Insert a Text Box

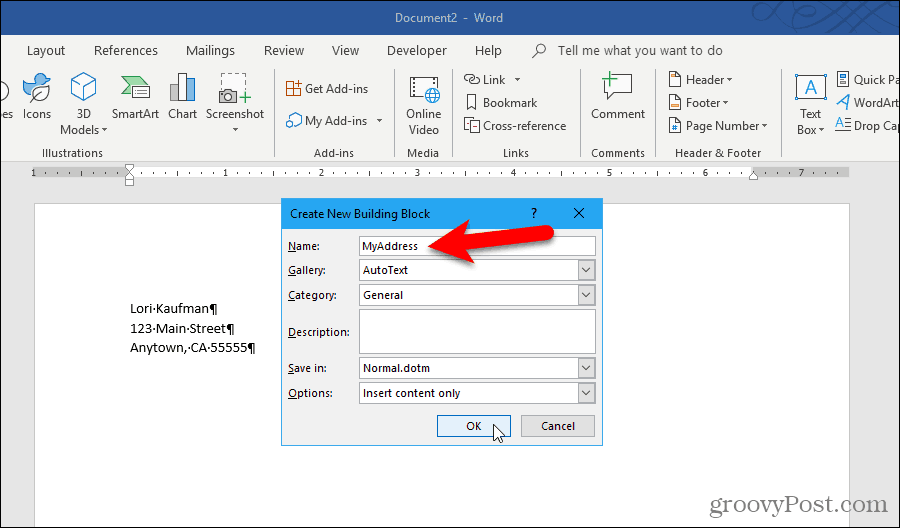coord(810,105)
